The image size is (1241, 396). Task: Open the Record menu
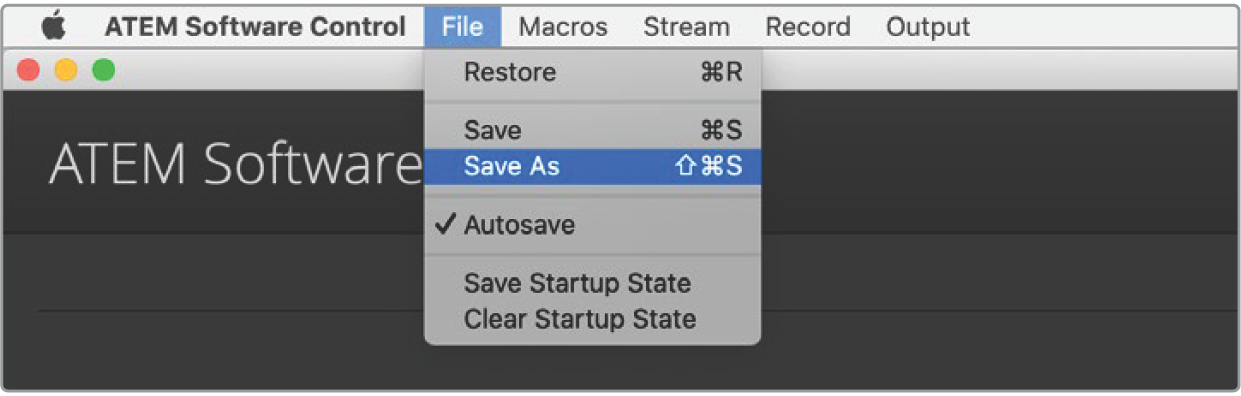click(x=807, y=27)
